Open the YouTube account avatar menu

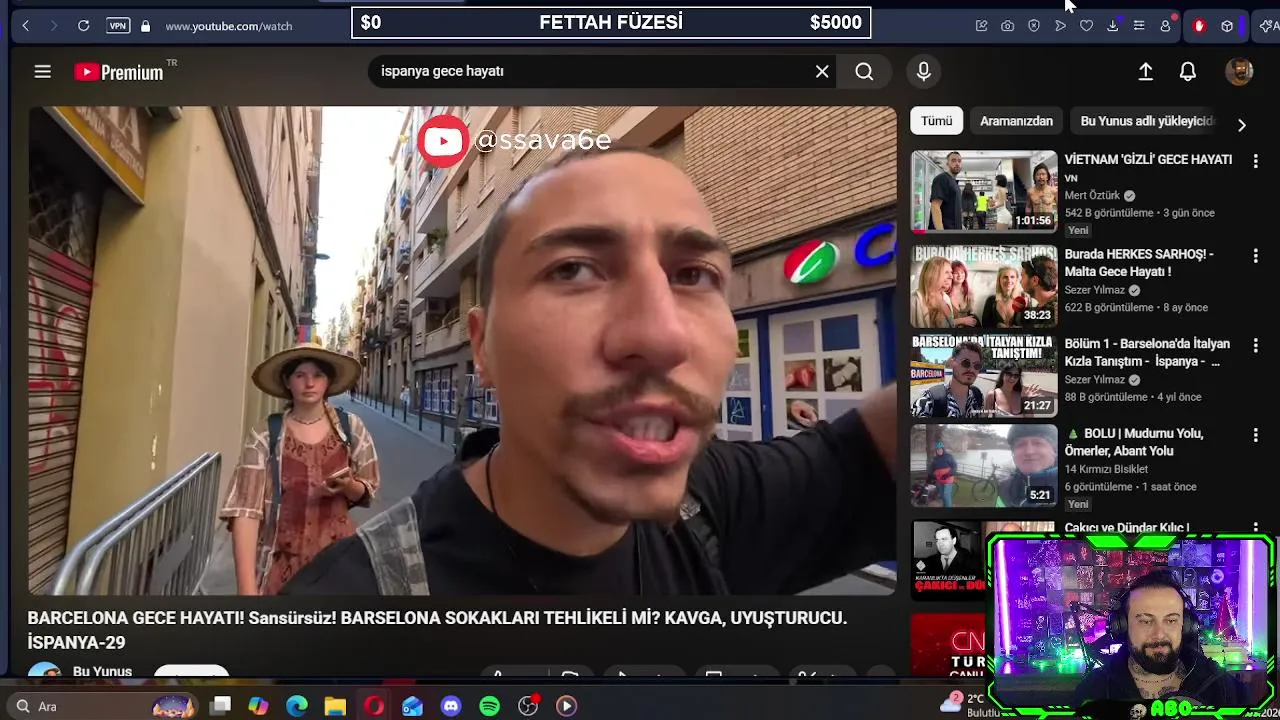tap(1239, 71)
